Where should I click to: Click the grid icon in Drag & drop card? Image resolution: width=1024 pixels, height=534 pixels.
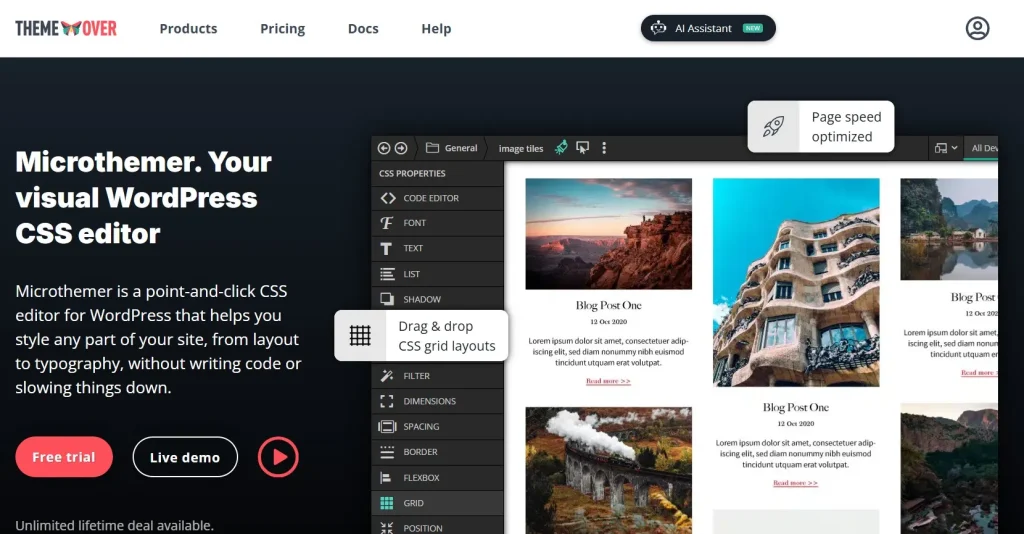(360, 336)
